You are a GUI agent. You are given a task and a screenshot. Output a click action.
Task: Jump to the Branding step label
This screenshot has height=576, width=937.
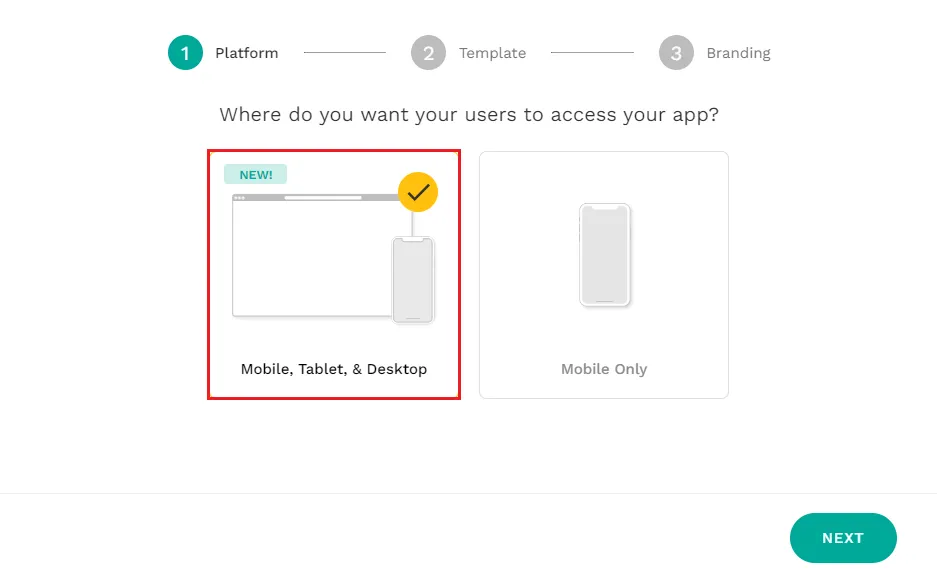click(738, 53)
